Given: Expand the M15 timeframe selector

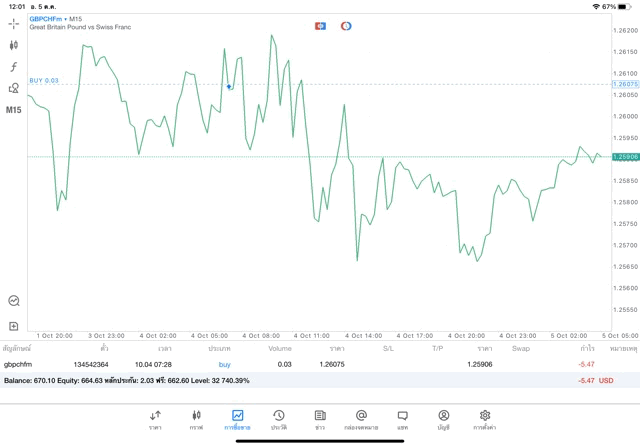Looking at the screenshot, I should tap(14, 110).
